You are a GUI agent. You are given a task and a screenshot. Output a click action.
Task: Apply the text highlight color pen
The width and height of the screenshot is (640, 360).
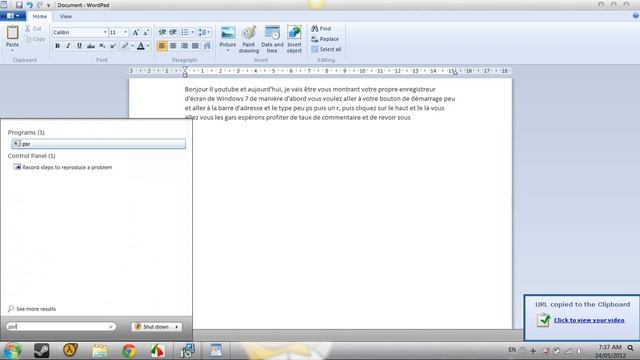[125, 46]
